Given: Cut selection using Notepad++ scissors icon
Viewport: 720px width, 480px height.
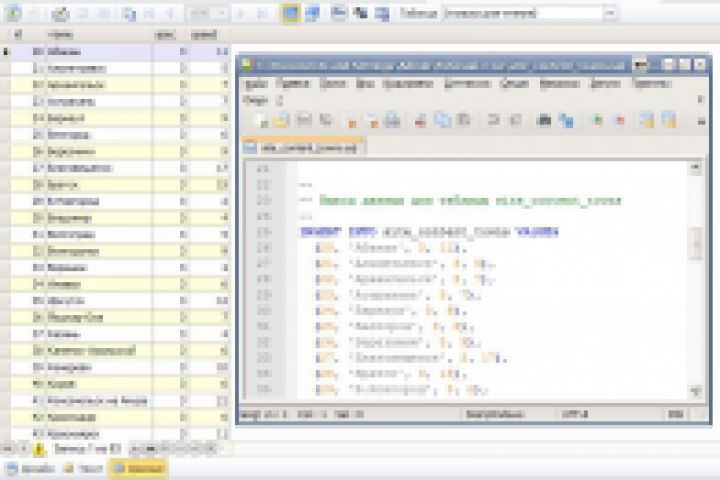Looking at the screenshot, I should click(x=420, y=120).
